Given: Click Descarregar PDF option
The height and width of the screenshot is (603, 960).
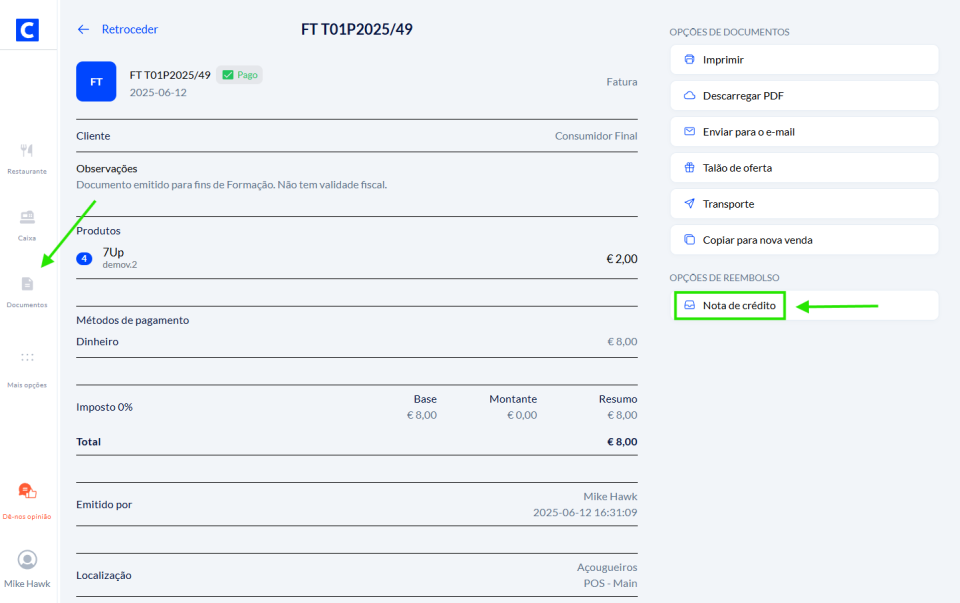Looking at the screenshot, I should (x=804, y=96).
